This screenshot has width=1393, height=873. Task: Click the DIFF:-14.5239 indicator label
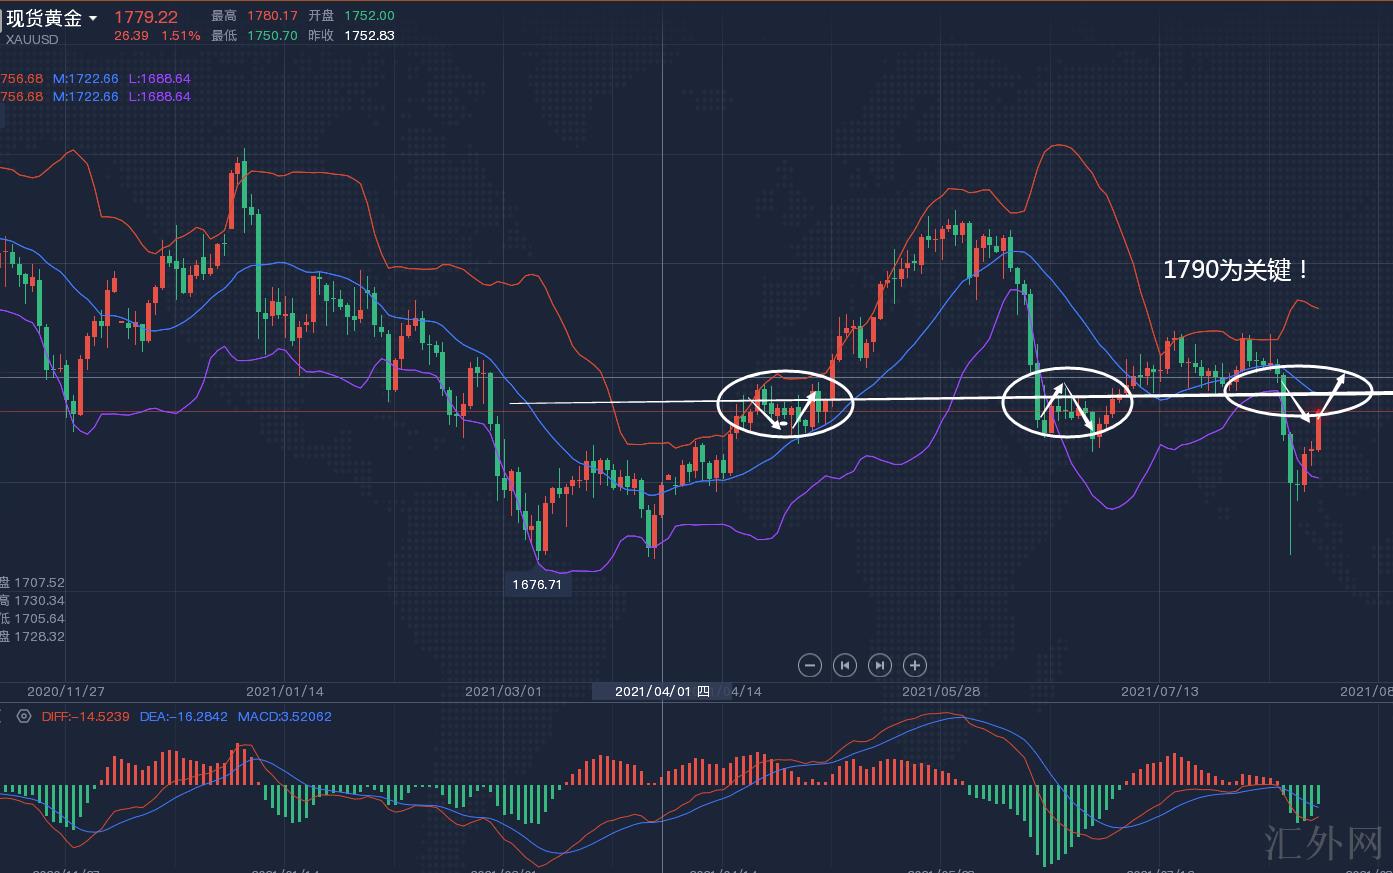[85, 717]
